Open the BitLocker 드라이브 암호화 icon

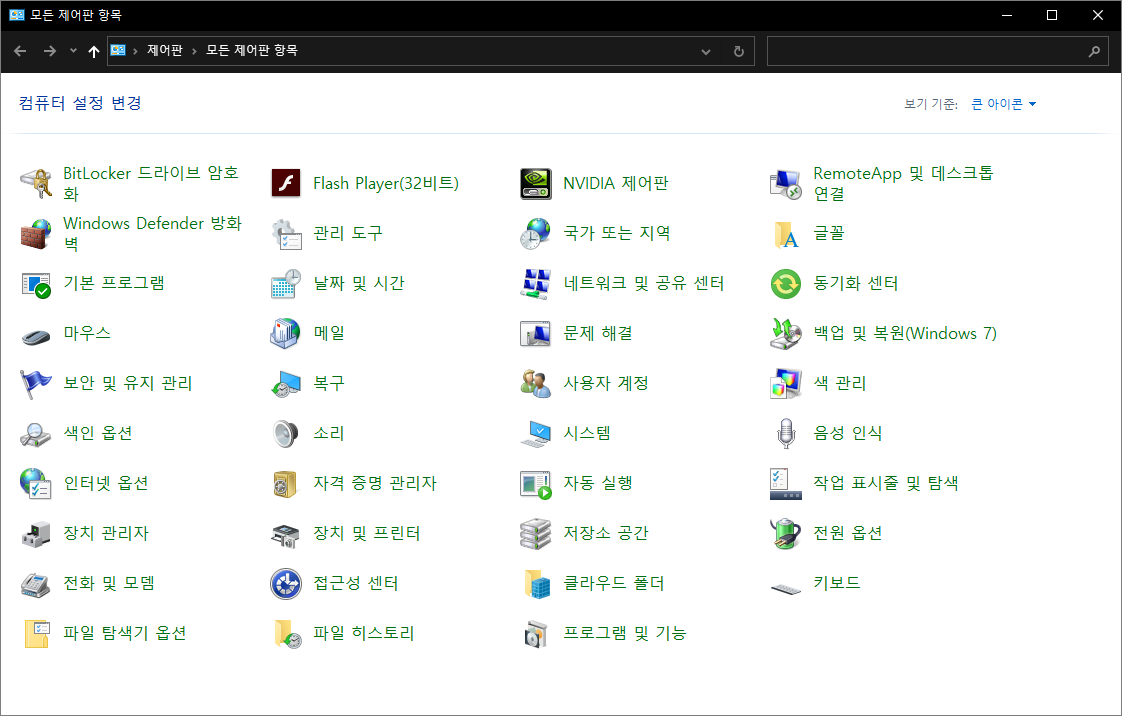pyautogui.click(x=35, y=183)
